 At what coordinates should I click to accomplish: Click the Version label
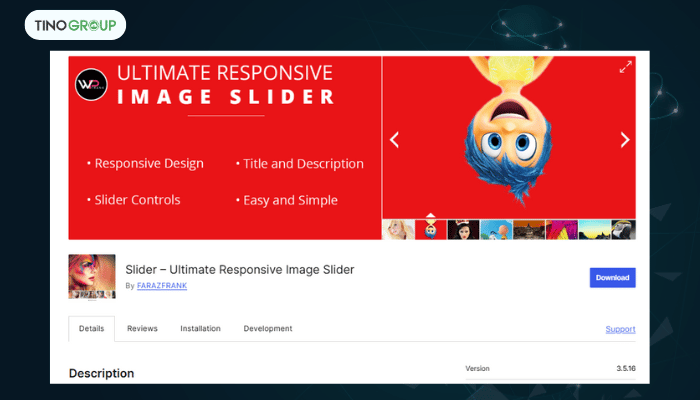477,368
